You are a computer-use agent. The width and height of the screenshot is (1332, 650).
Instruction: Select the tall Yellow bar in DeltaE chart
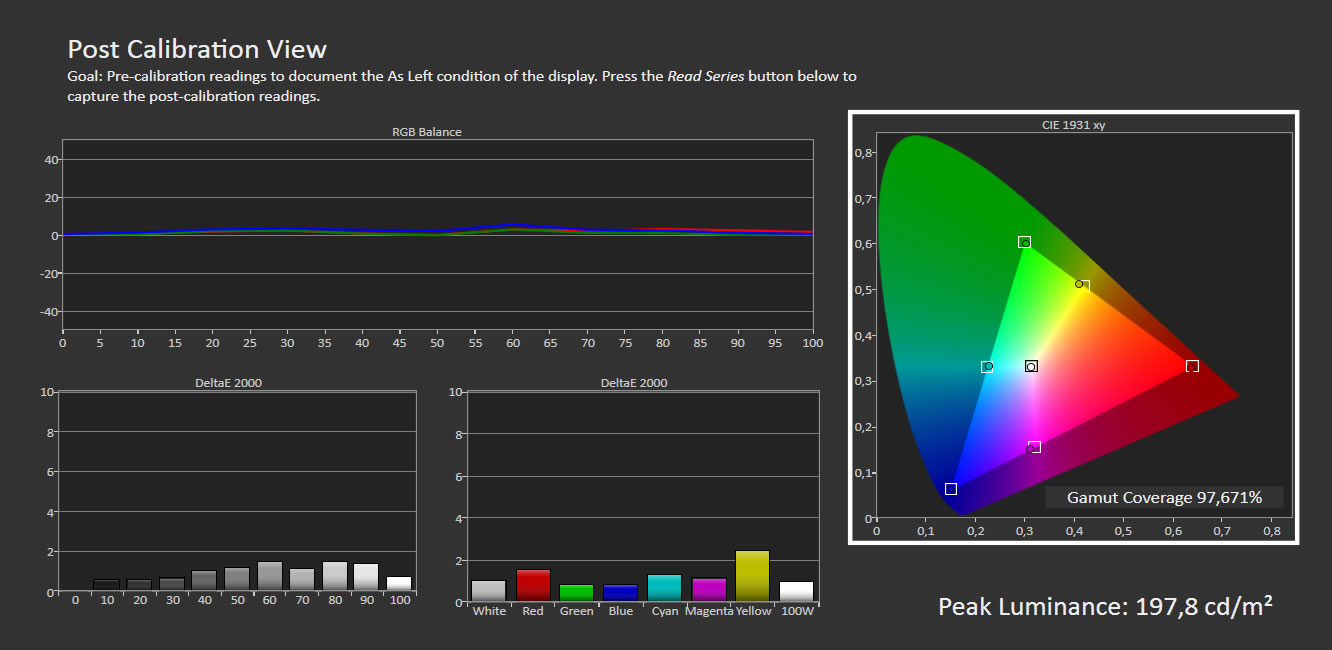(x=752, y=576)
